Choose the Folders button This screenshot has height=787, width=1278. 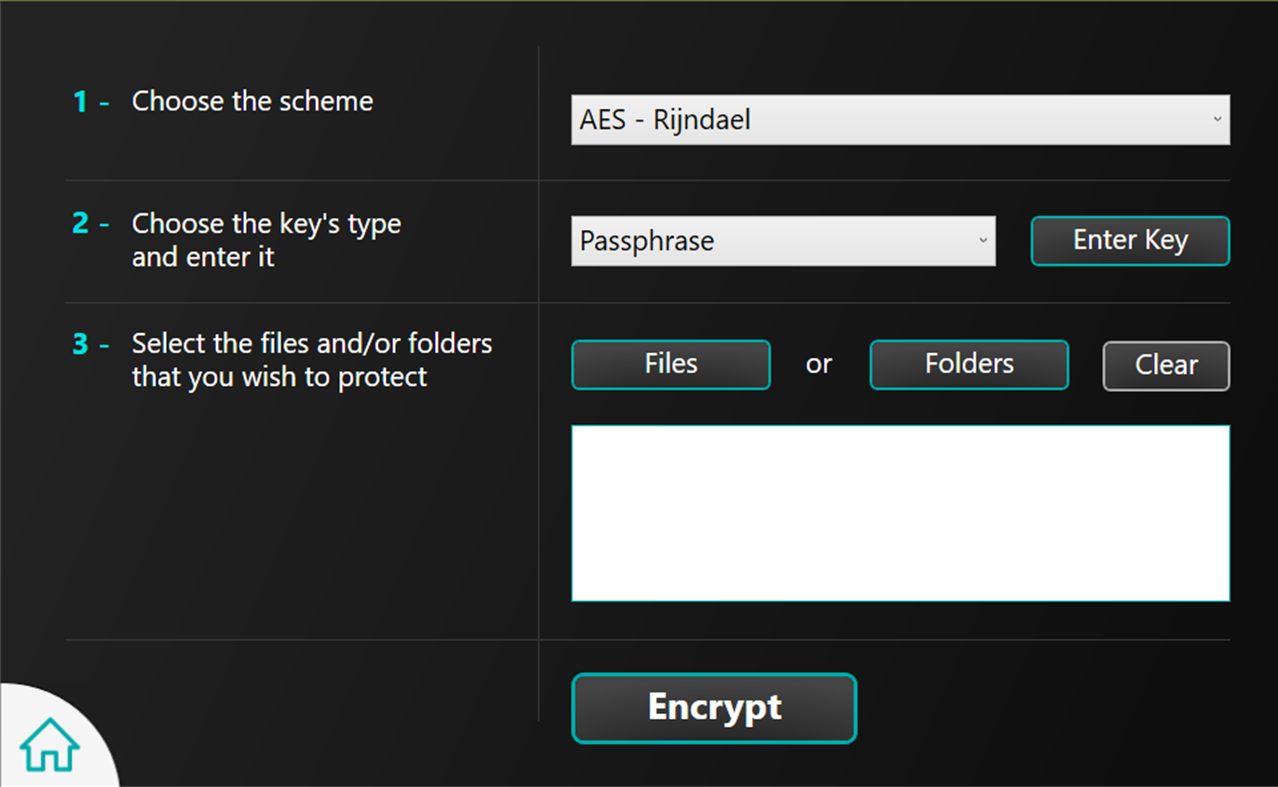coord(968,364)
